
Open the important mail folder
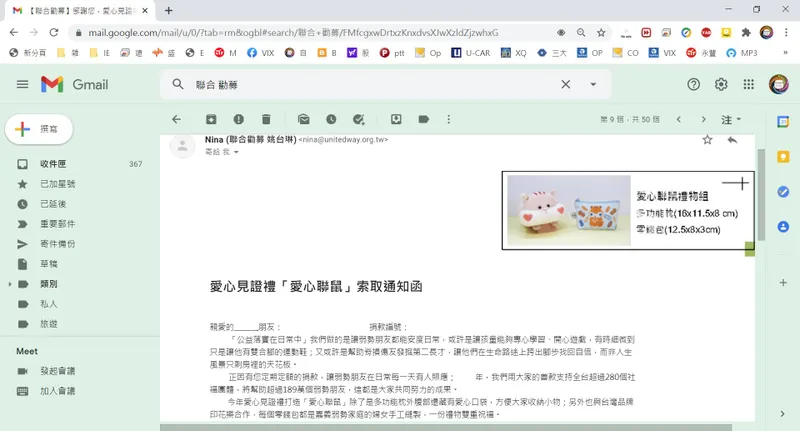pos(79,223)
